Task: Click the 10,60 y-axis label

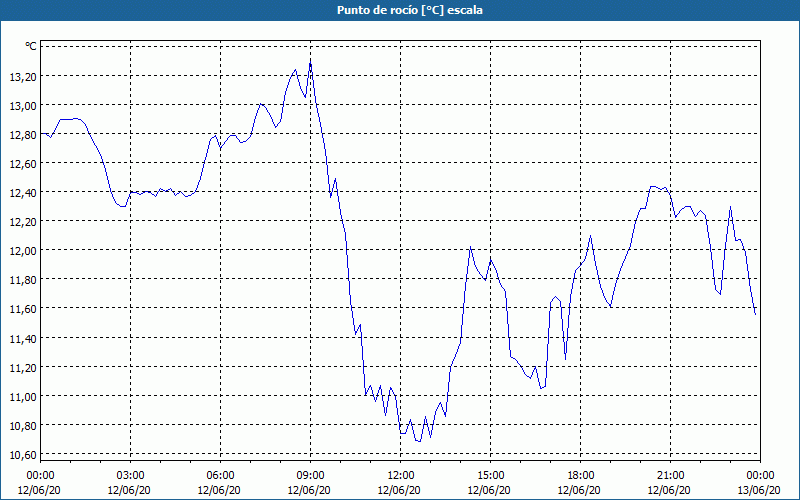Action: (x=23, y=455)
